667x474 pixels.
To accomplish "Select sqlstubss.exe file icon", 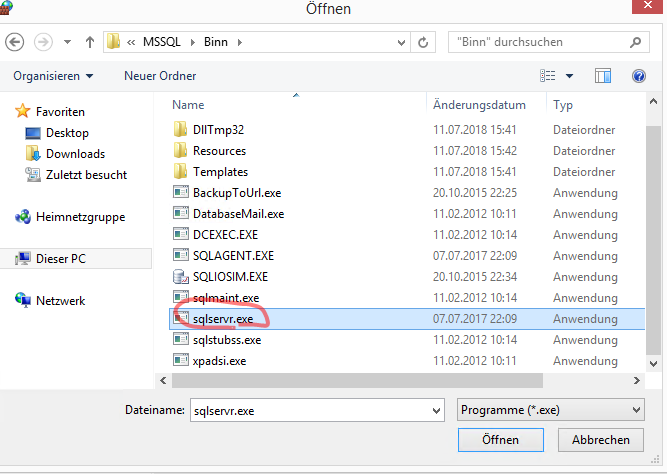I will (x=181, y=340).
